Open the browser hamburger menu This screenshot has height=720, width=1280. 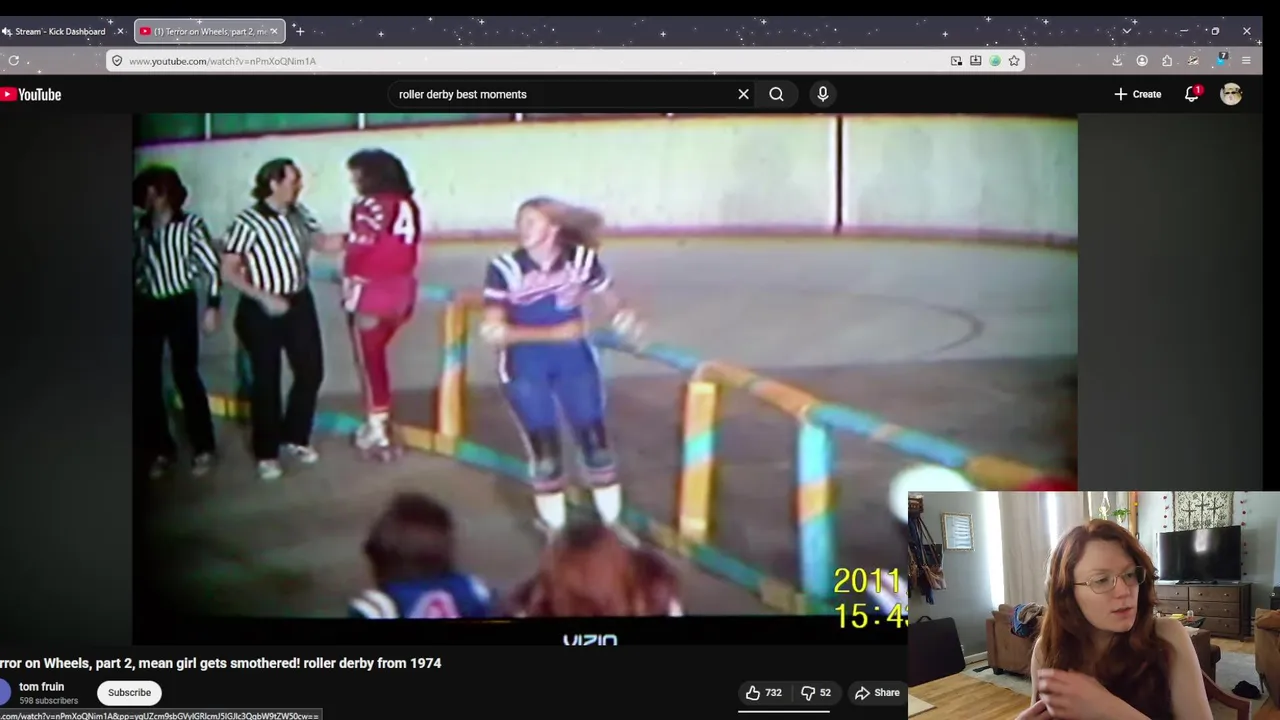[x=1246, y=60]
